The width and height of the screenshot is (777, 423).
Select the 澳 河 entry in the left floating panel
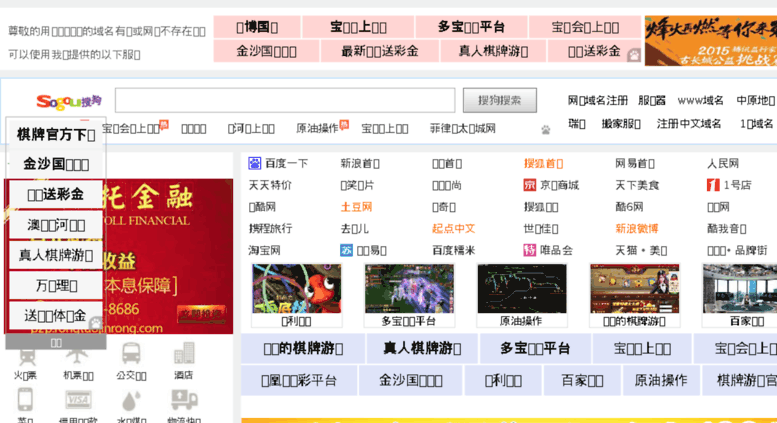click(x=56, y=225)
